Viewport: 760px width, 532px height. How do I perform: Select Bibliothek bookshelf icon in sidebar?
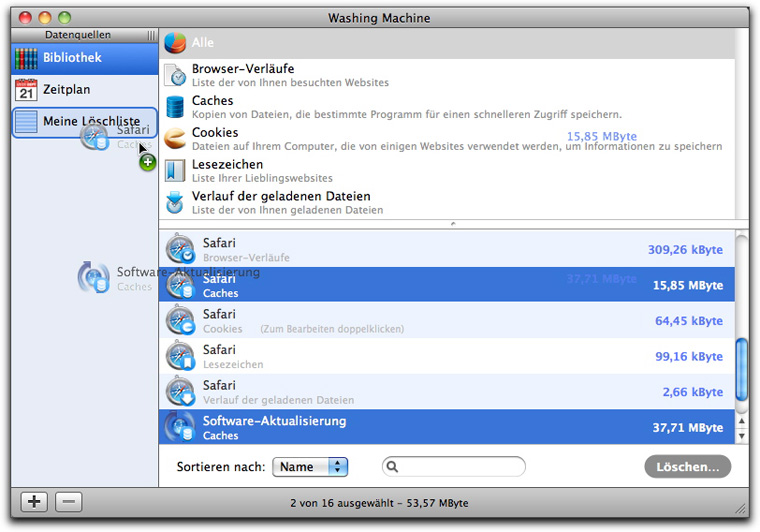(26, 58)
